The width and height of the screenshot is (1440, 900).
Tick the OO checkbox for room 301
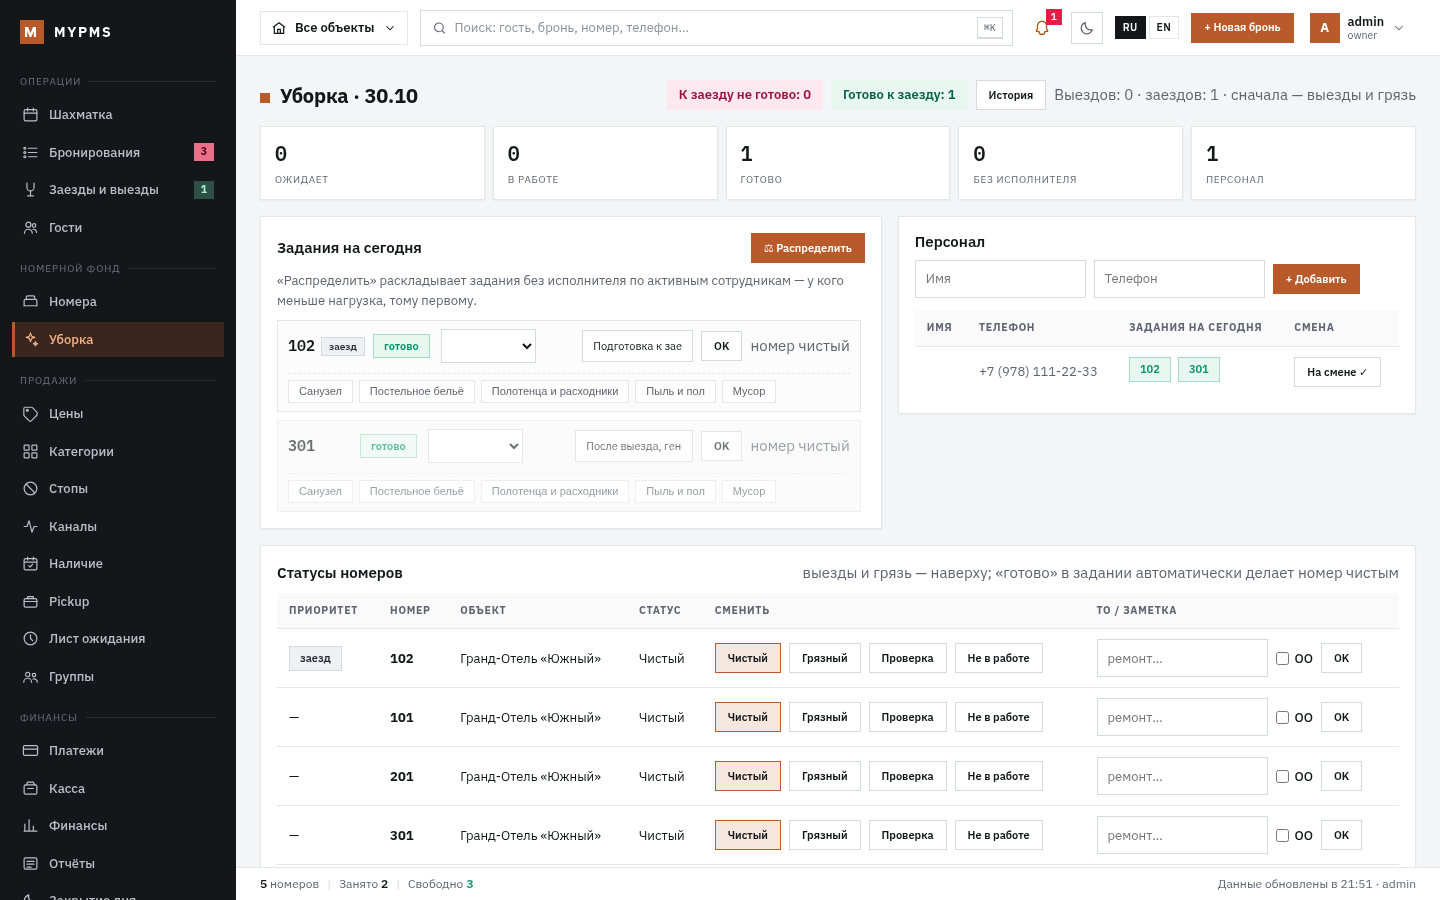pos(1282,835)
